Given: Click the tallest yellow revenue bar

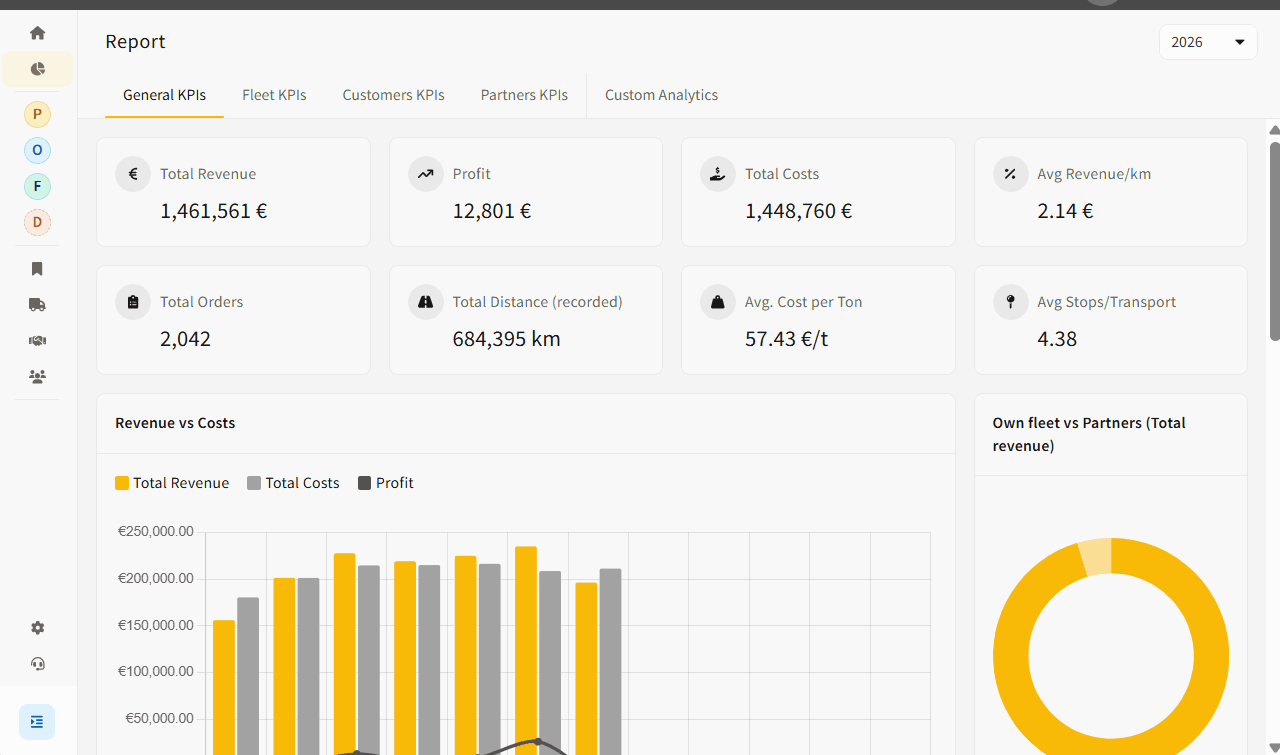Looking at the screenshot, I should click(x=526, y=650).
